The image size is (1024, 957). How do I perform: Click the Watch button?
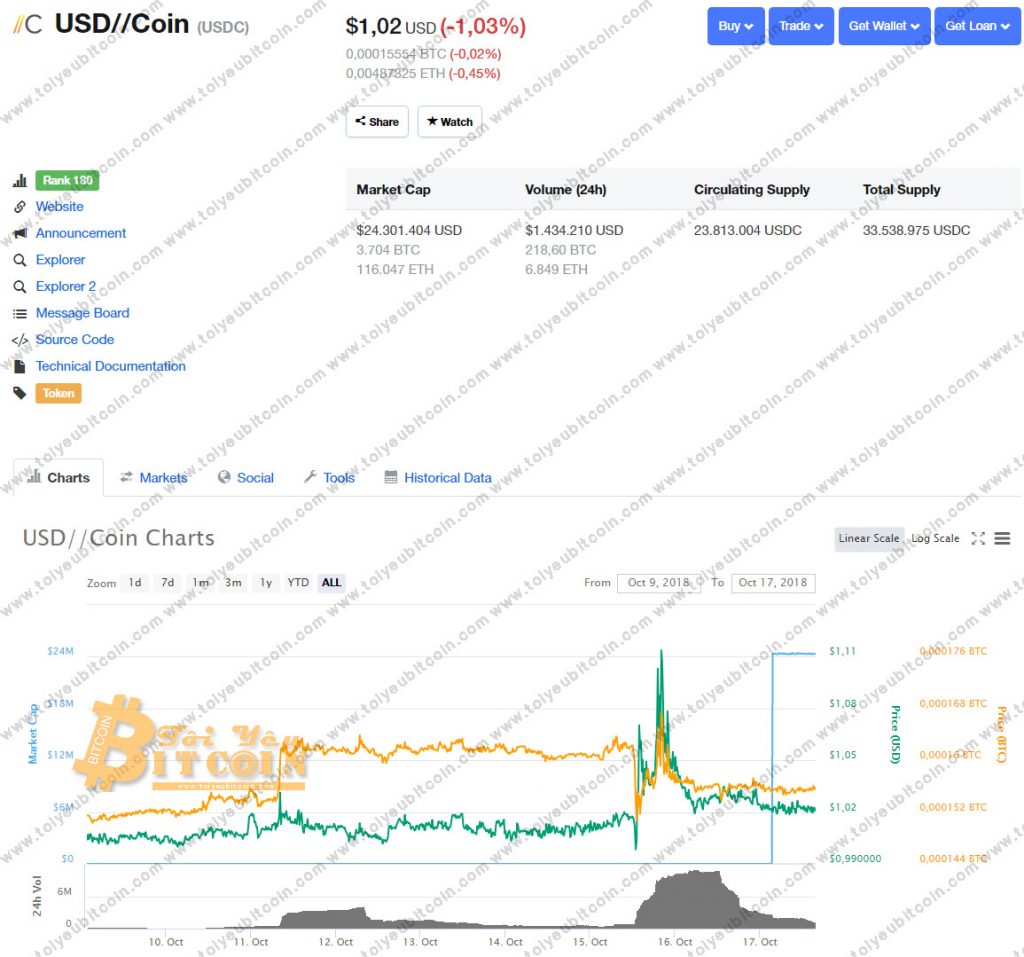point(449,122)
